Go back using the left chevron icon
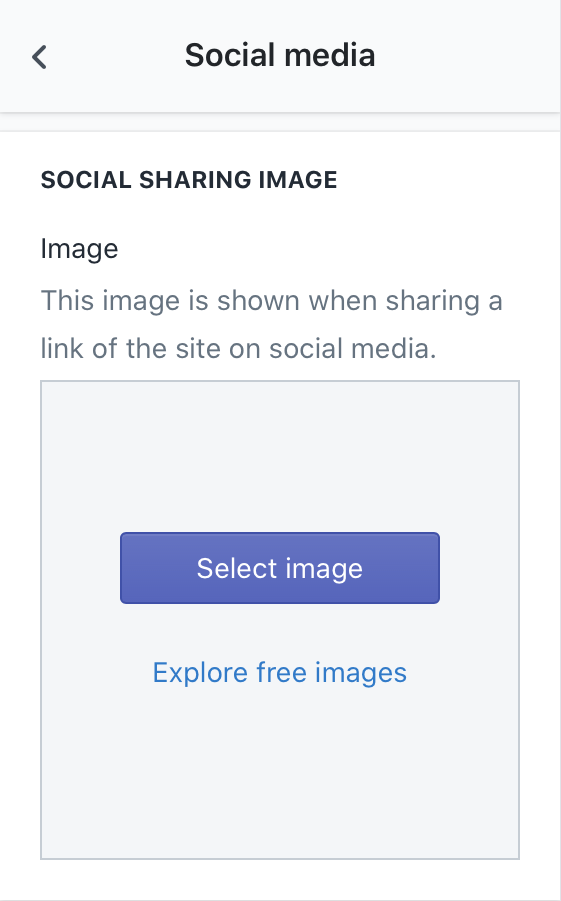The image size is (561, 901). click(39, 57)
